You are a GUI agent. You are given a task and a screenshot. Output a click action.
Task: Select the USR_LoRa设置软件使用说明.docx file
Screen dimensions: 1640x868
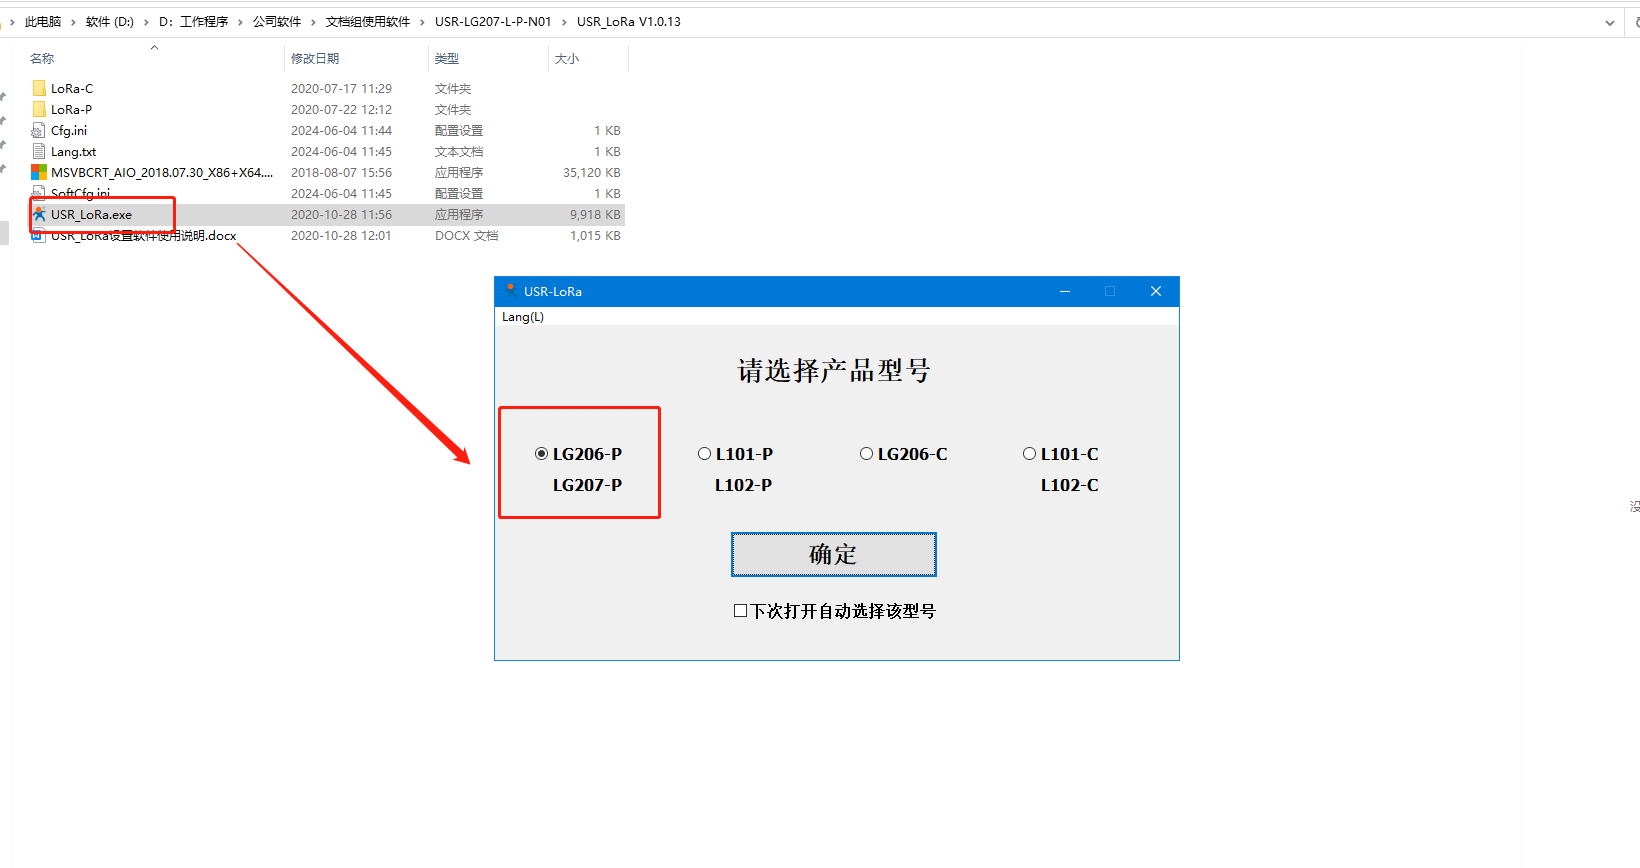[x=144, y=236]
